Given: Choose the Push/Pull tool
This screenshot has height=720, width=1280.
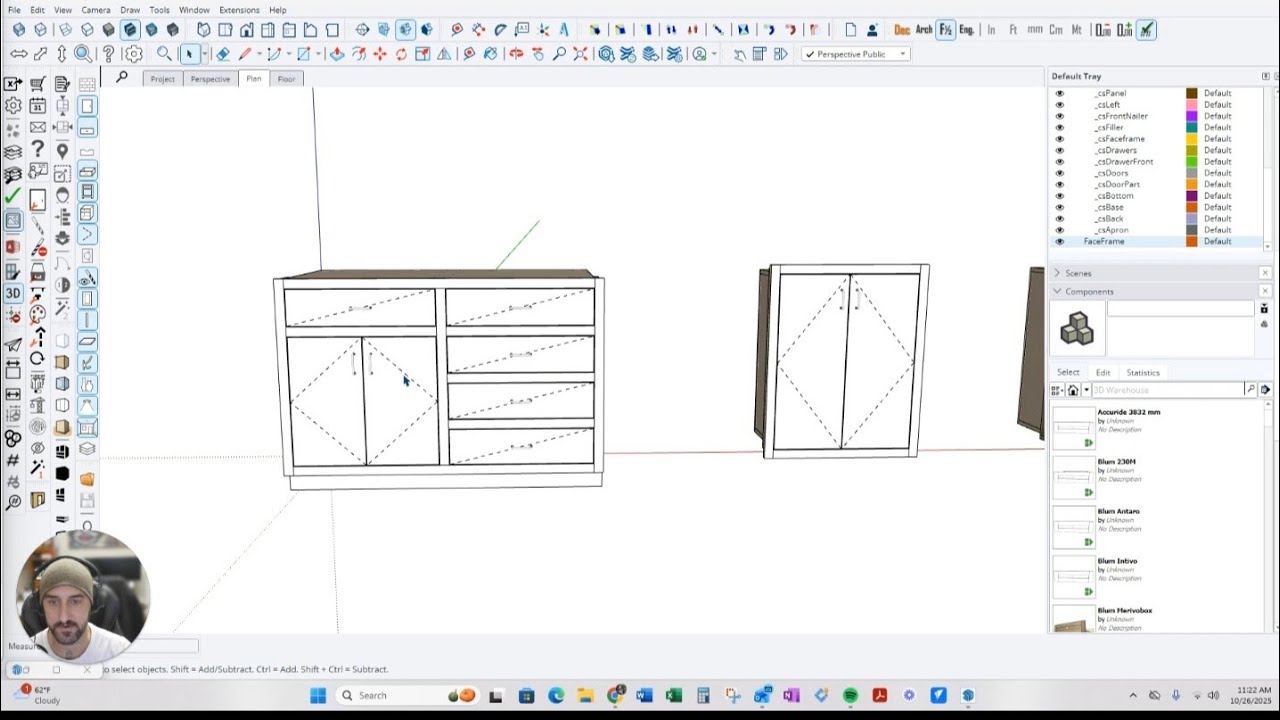Looking at the screenshot, I should click(337, 54).
